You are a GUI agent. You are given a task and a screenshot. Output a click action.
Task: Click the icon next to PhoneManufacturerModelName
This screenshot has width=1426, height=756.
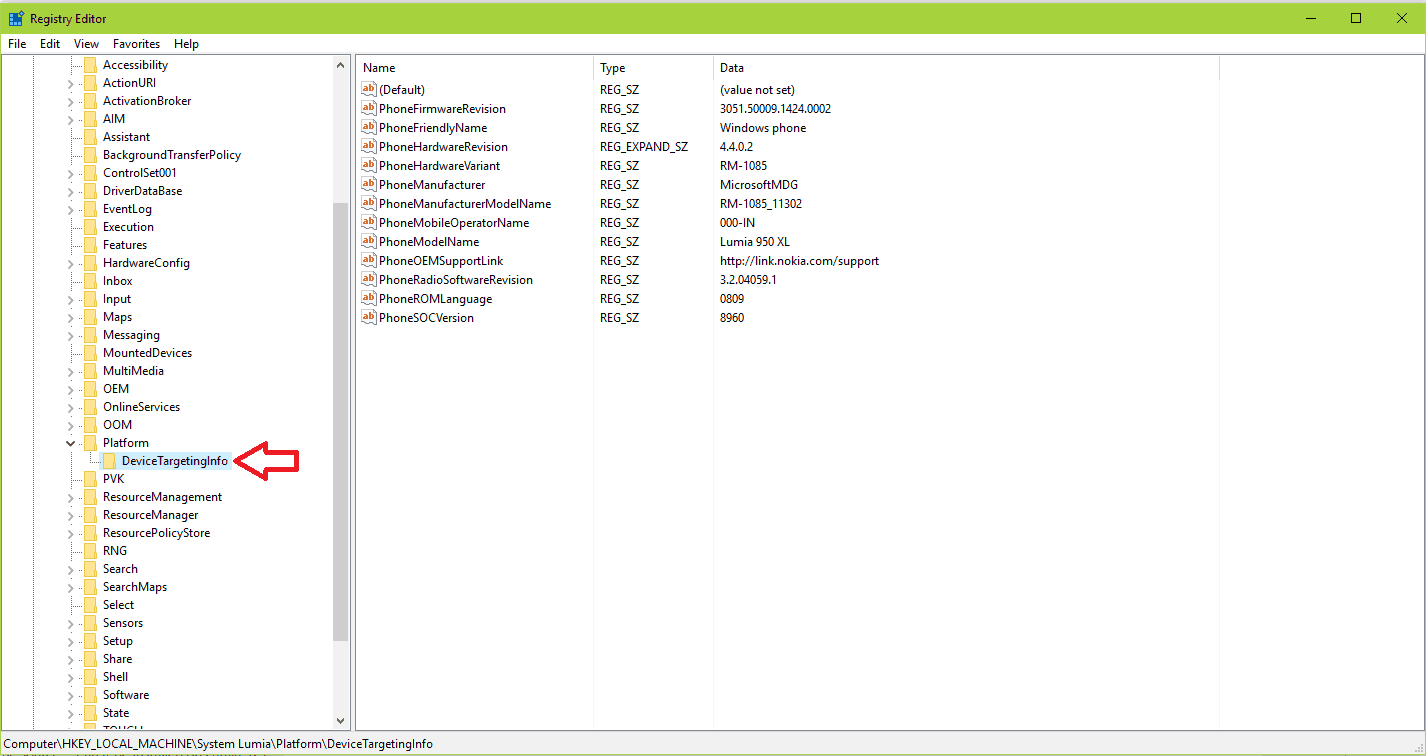point(368,204)
